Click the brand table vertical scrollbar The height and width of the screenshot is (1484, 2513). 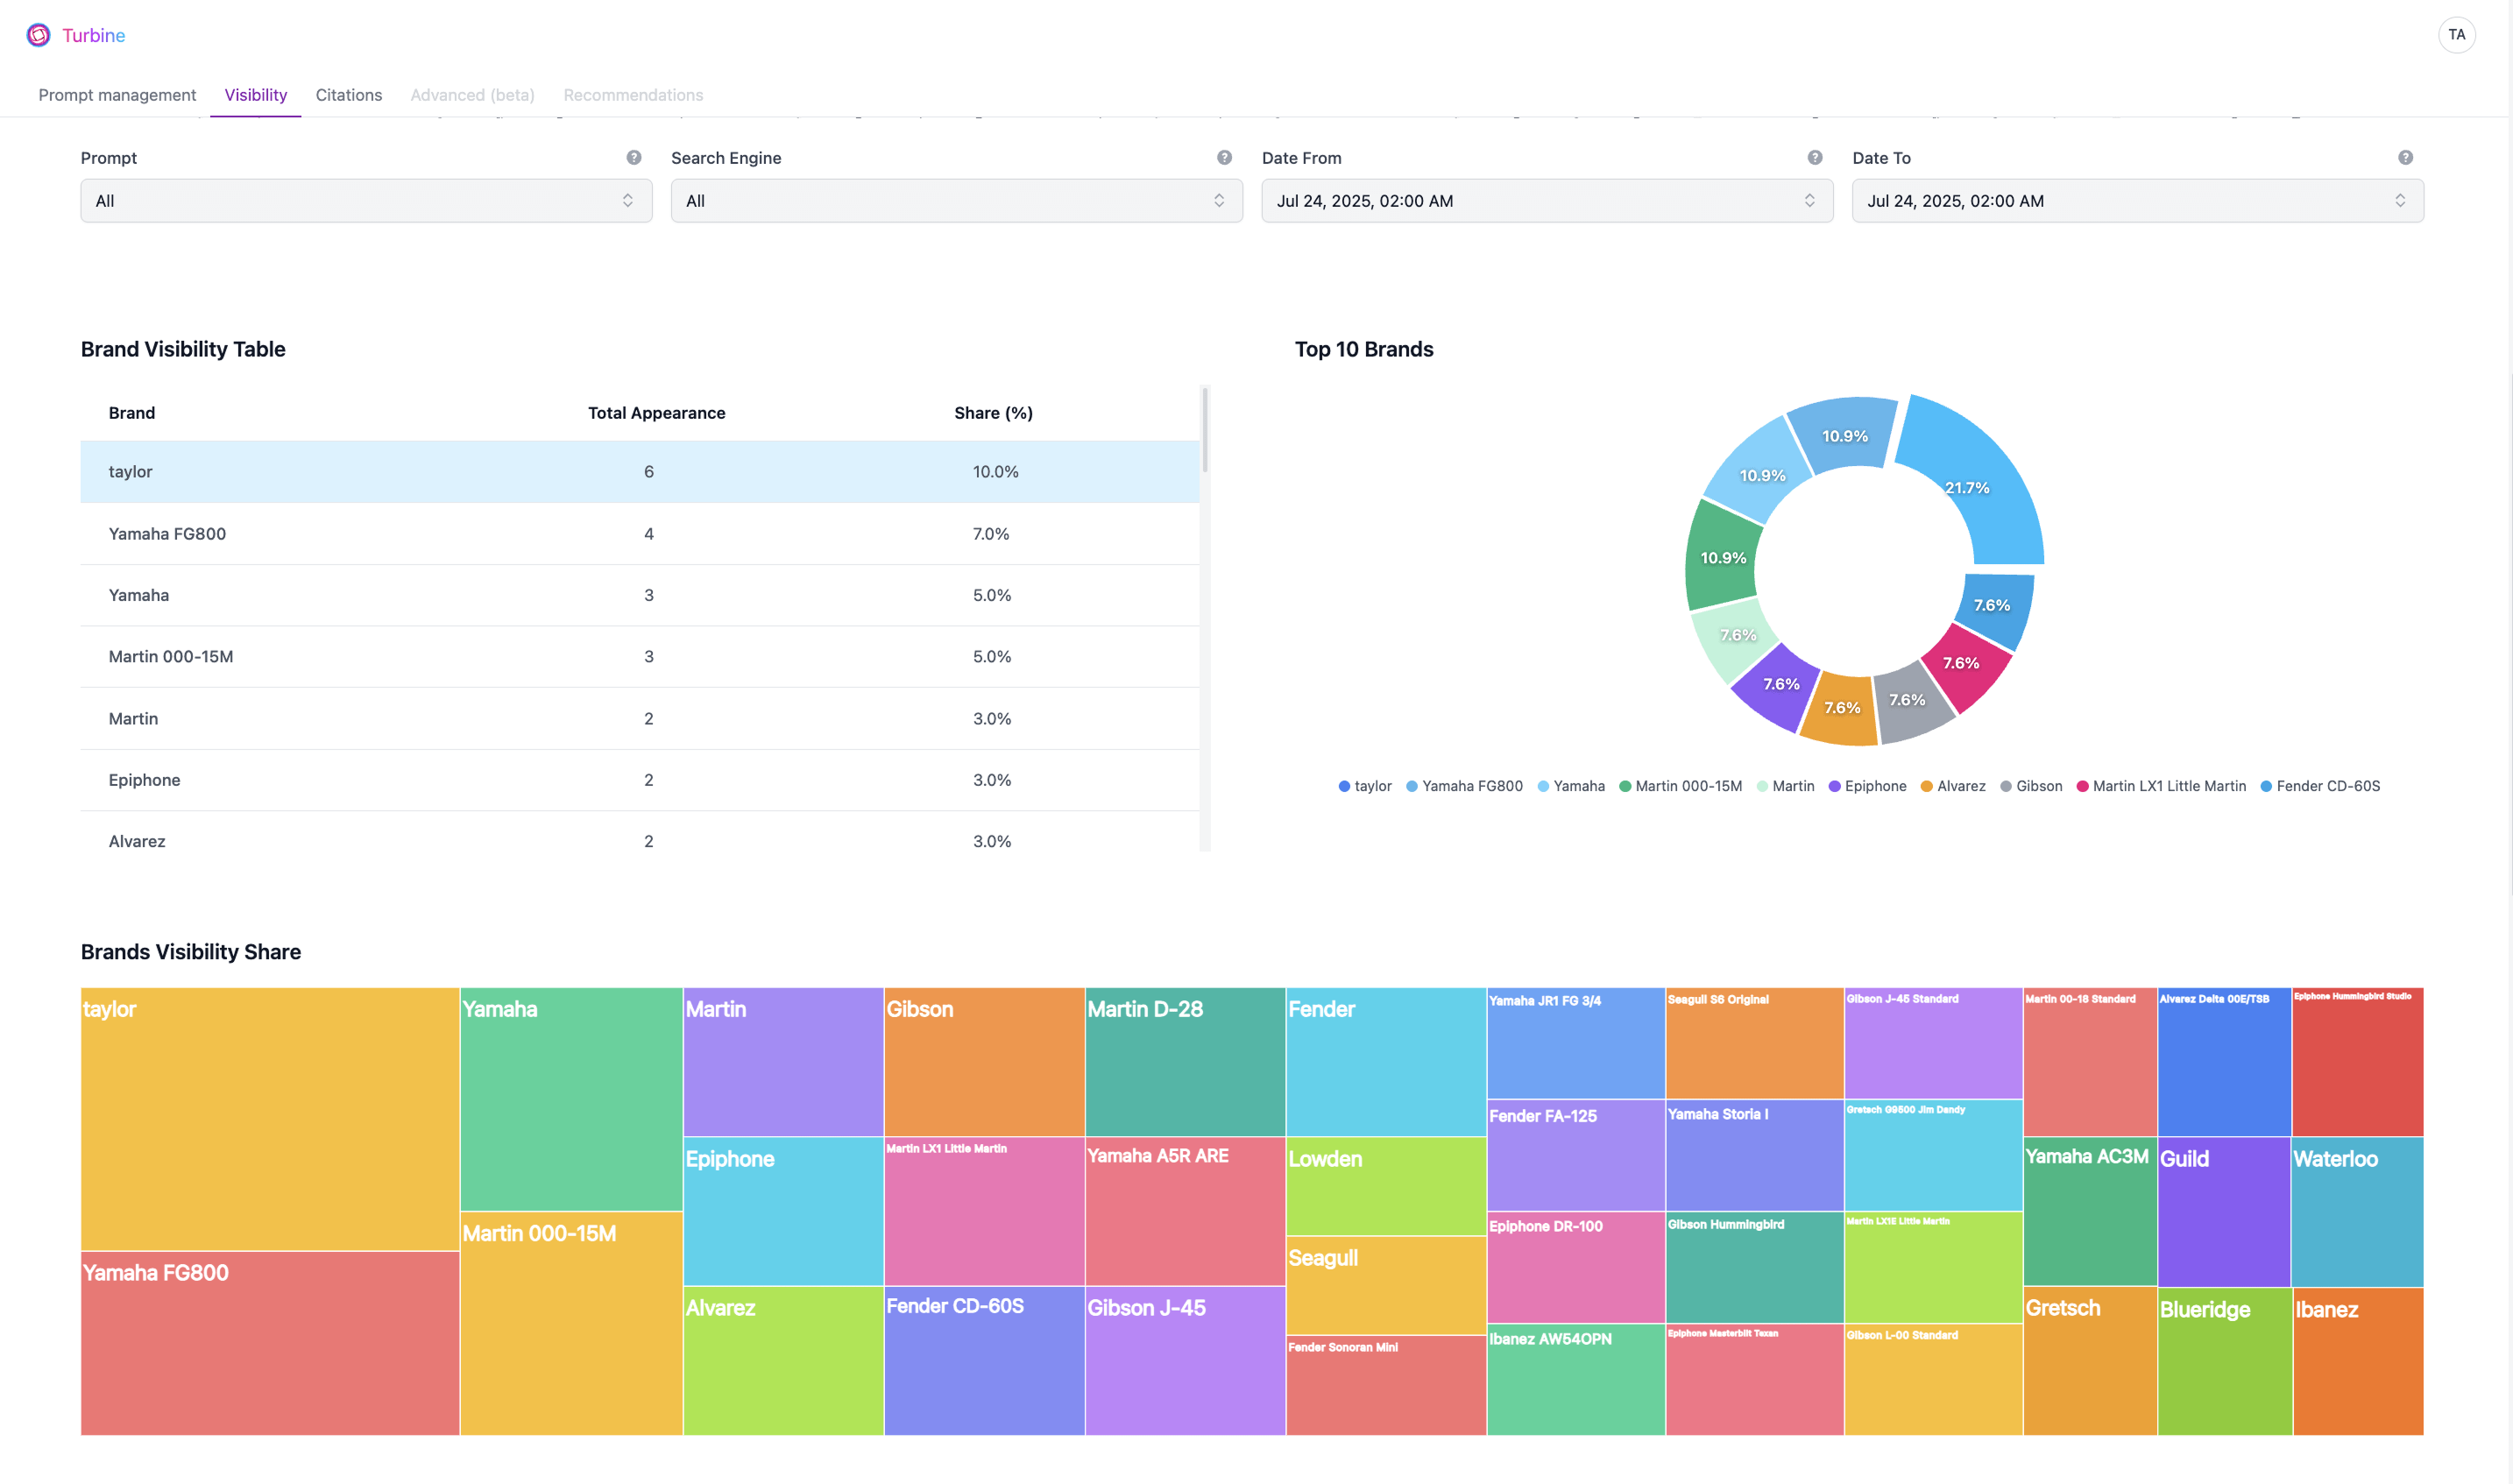pos(1205,430)
